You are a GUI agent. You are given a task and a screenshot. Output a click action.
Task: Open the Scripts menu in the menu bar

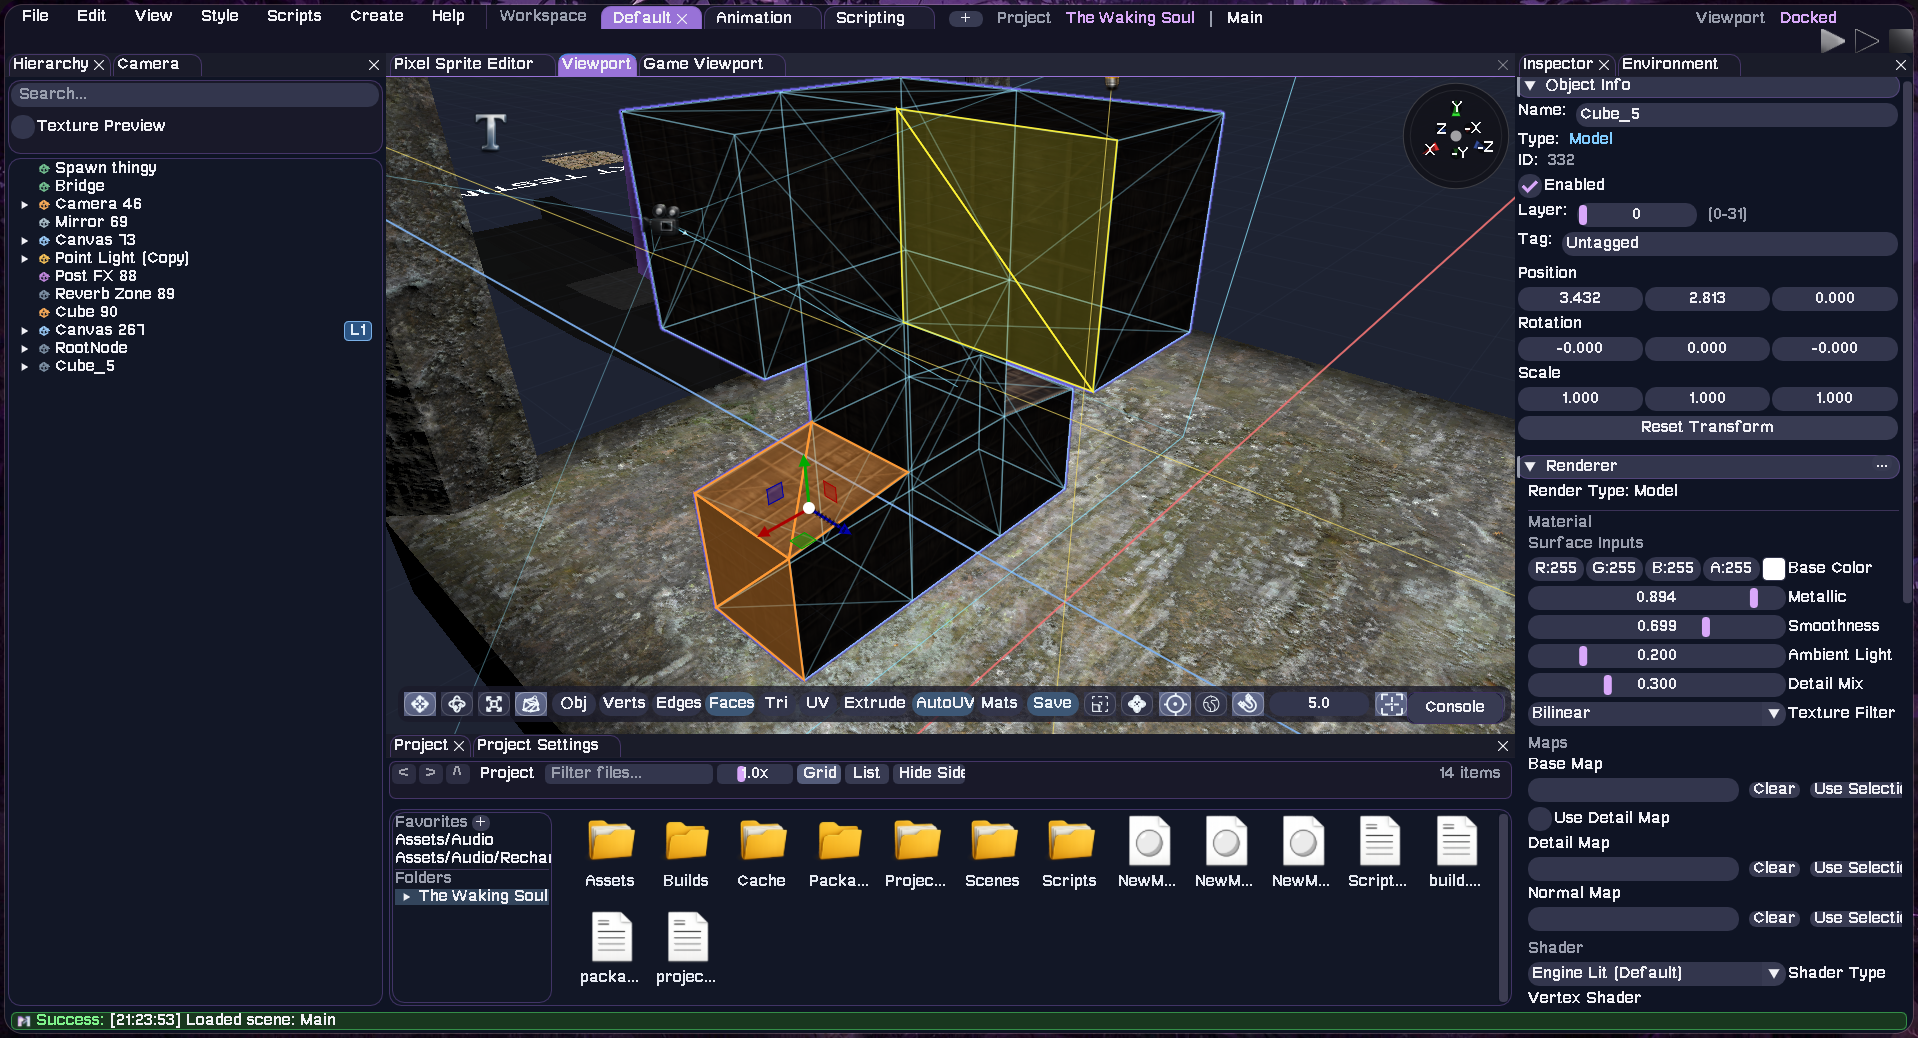click(x=293, y=16)
